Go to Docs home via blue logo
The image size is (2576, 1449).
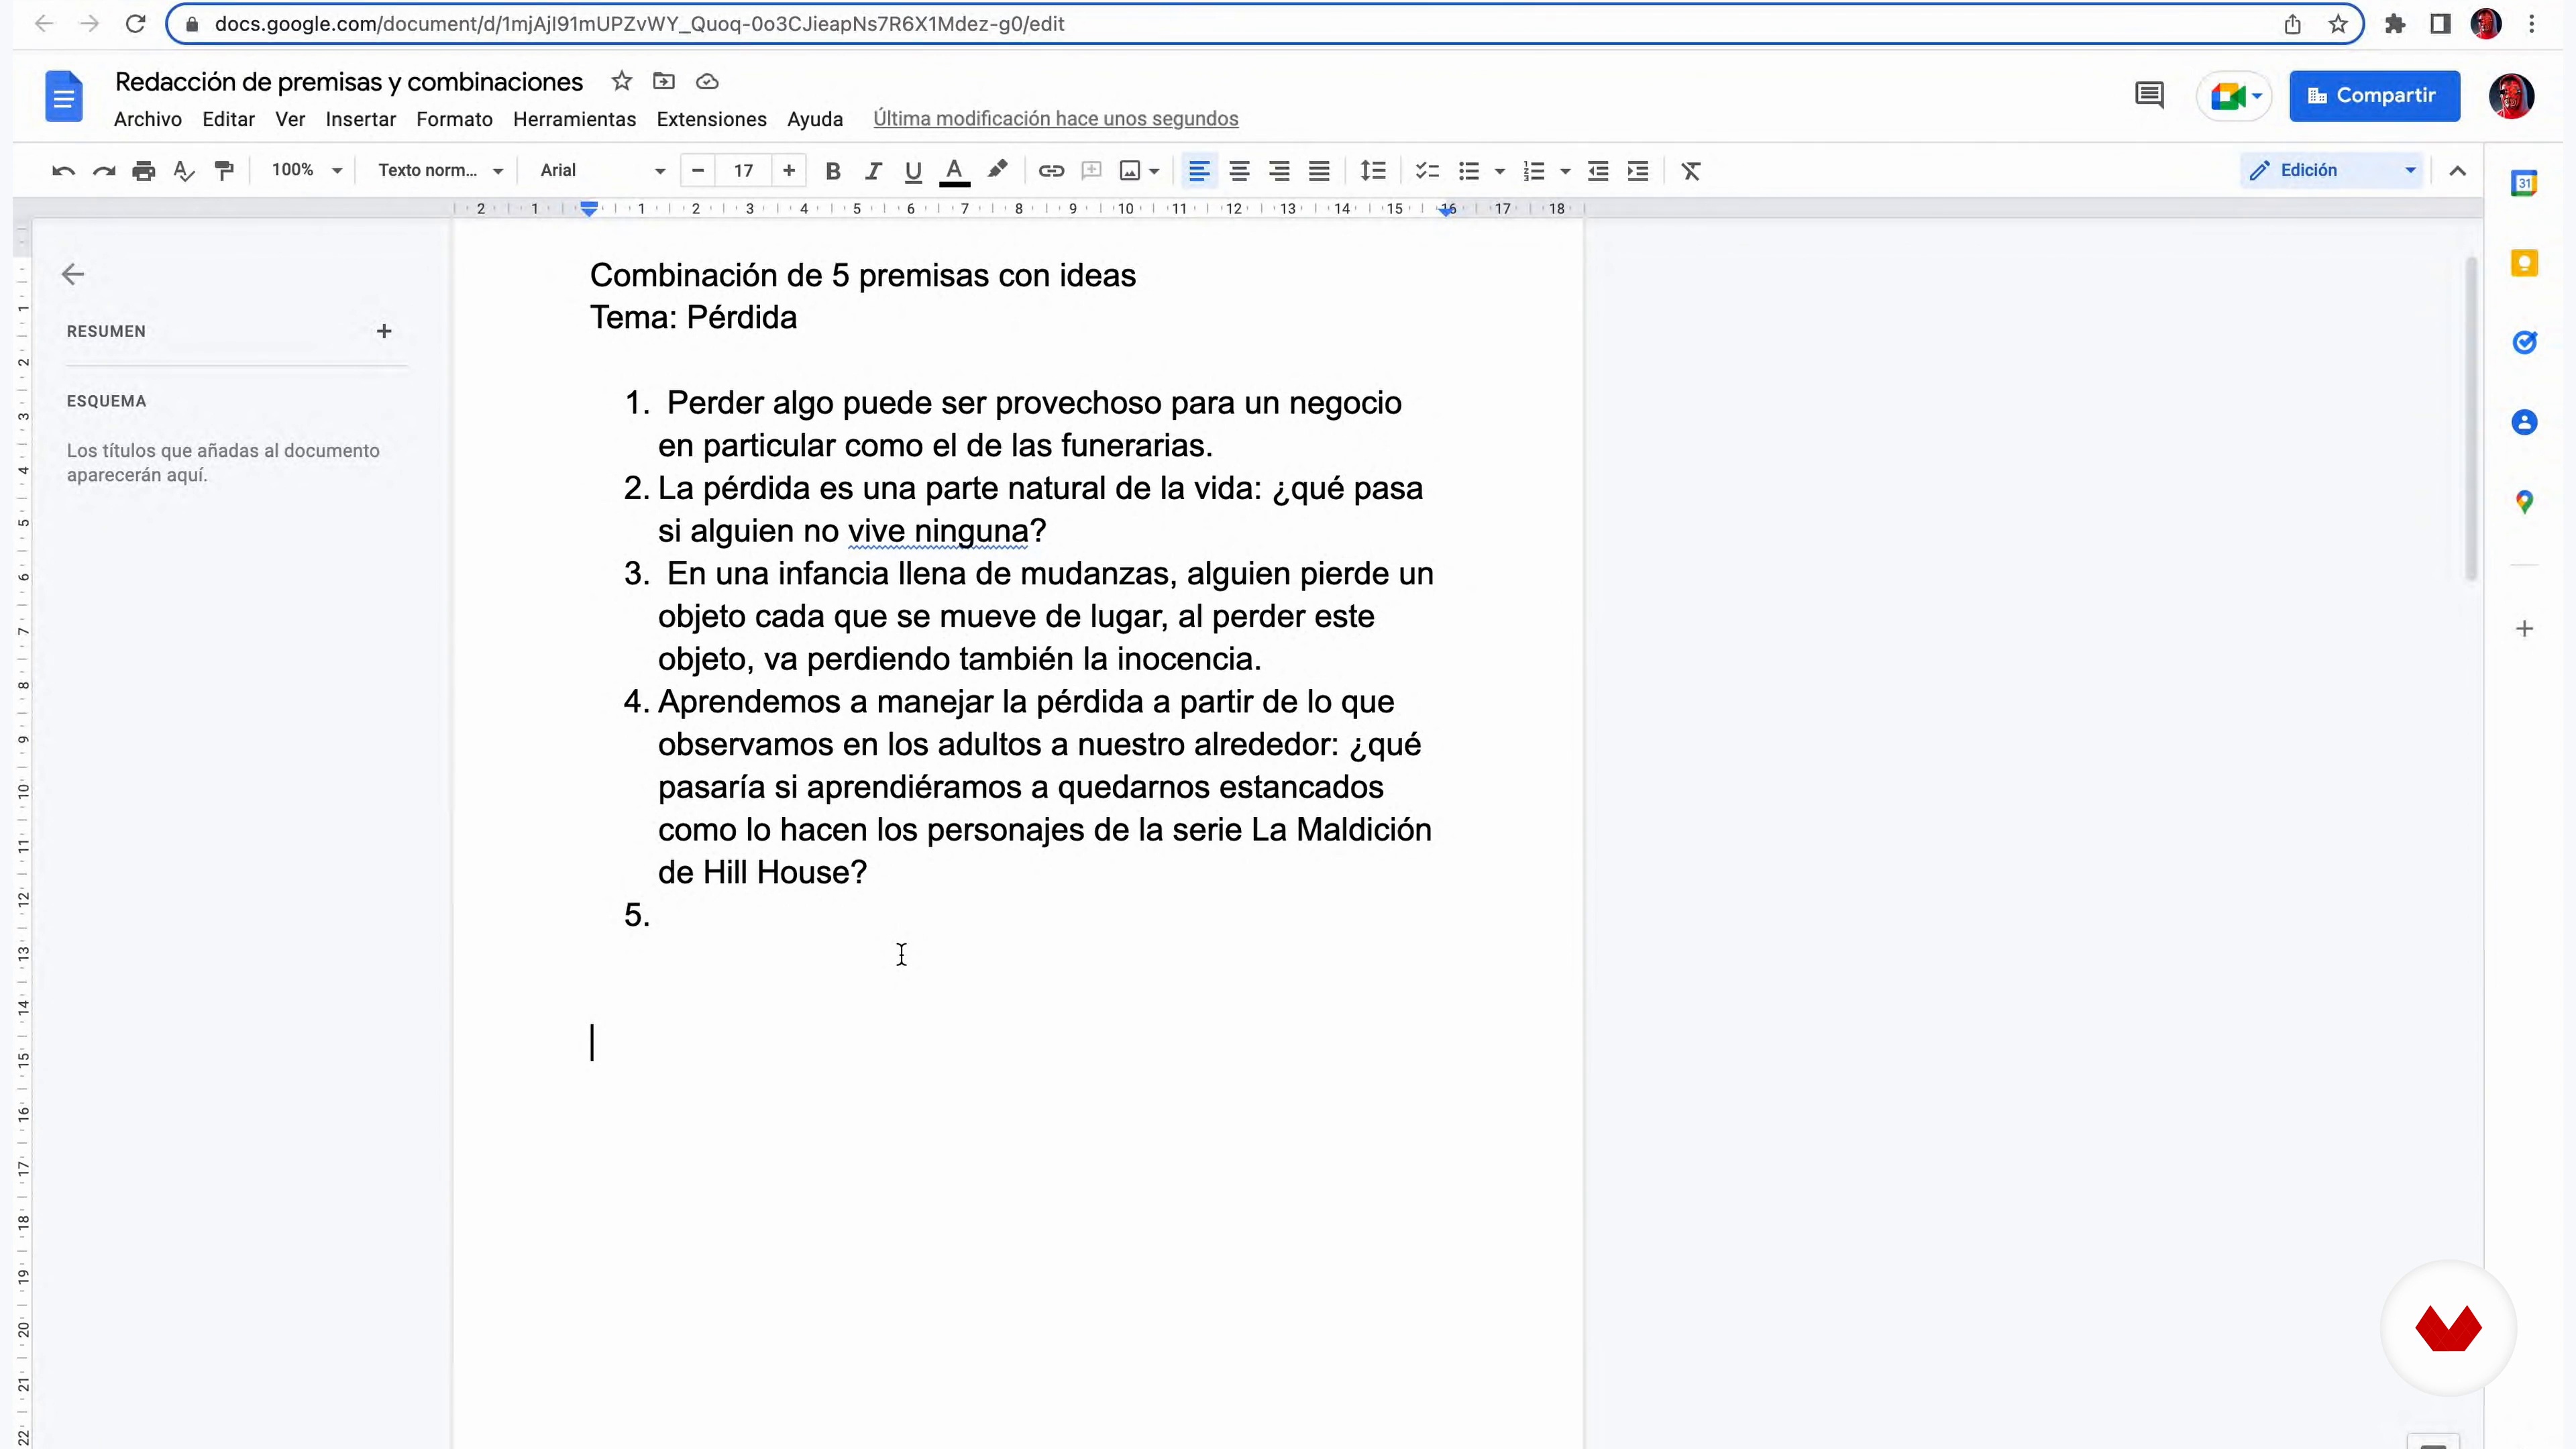[64, 96]
